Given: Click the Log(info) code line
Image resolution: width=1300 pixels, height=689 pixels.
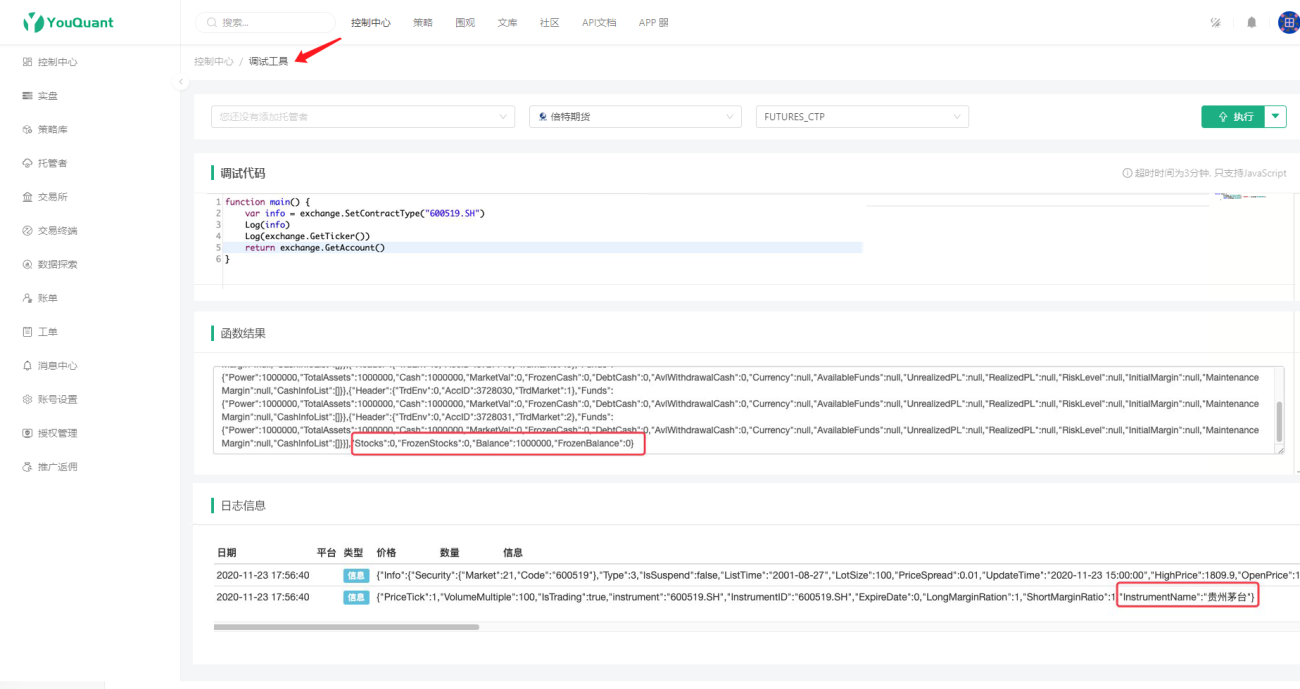Looking at the screenshot, I should click(x=267, y=225).
